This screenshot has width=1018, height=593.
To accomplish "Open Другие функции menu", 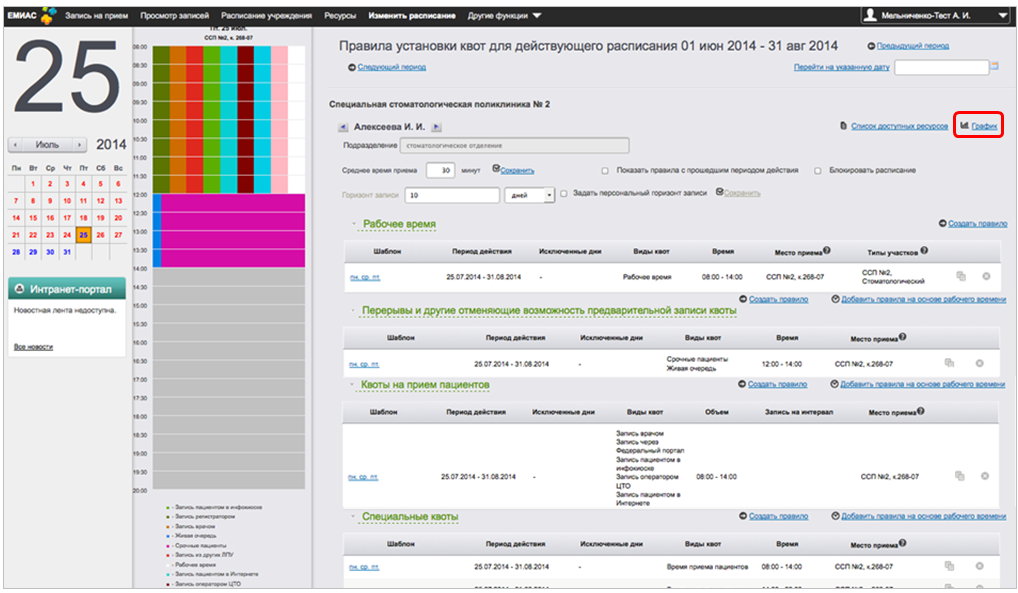I will point(504,16).
